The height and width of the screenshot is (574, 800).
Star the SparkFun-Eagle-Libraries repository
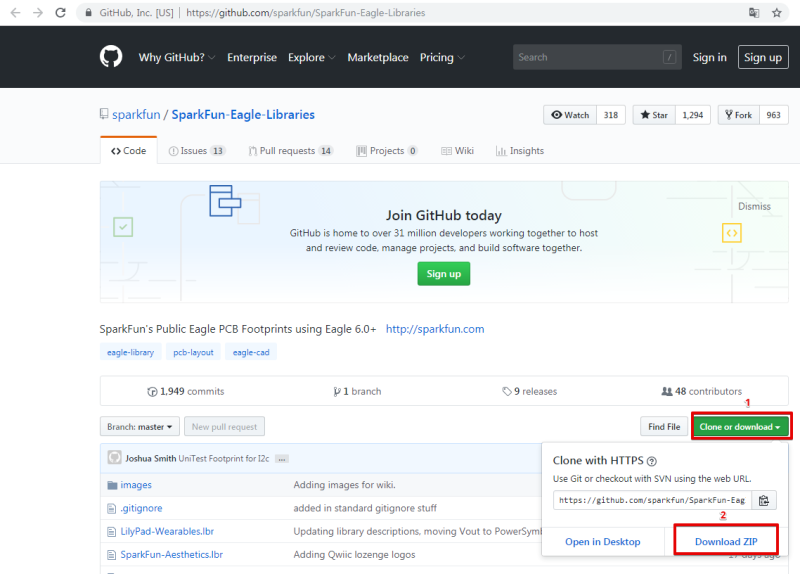pyautogui.click(x=654, y=115)
